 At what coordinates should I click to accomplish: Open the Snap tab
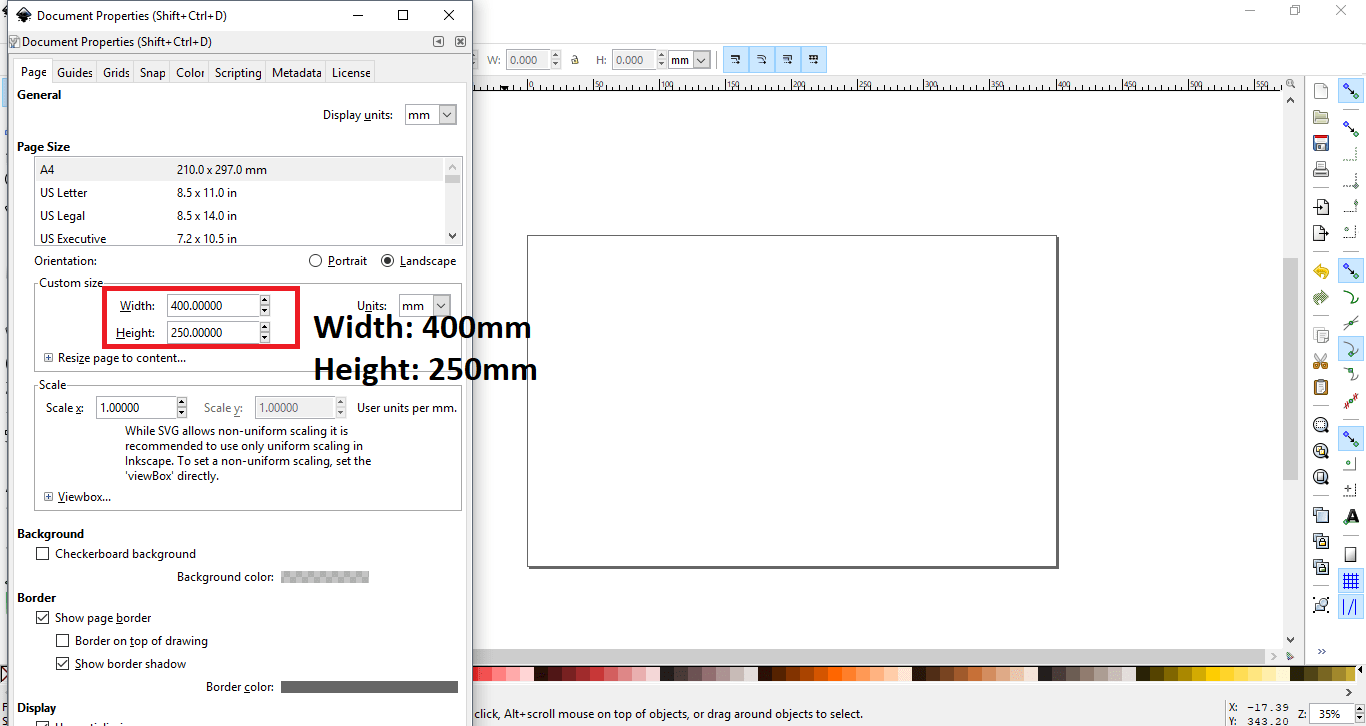[153, 73]
